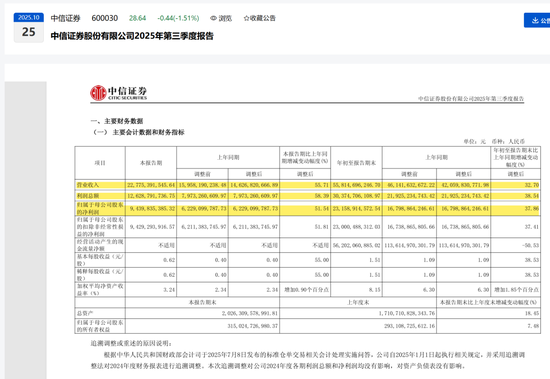Click the CITIC Securities logo in the document
Image resolution: width=550 pixels, height=379 pixels.
[118, 93]
